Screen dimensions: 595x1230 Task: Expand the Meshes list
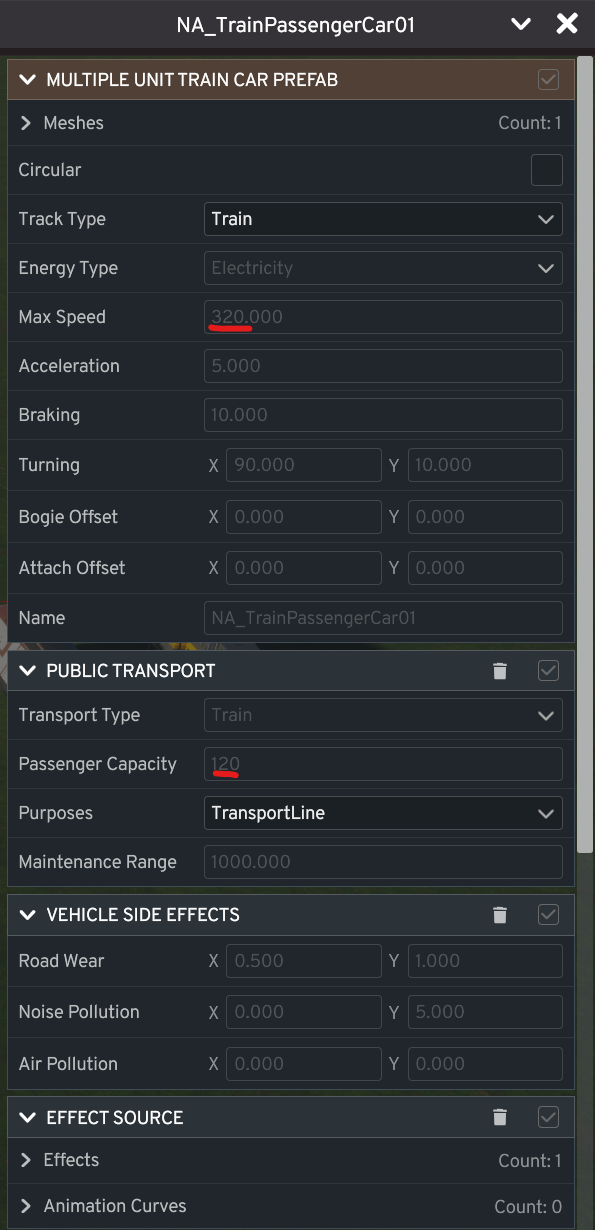pyautogui.click(x=25, y=122)
